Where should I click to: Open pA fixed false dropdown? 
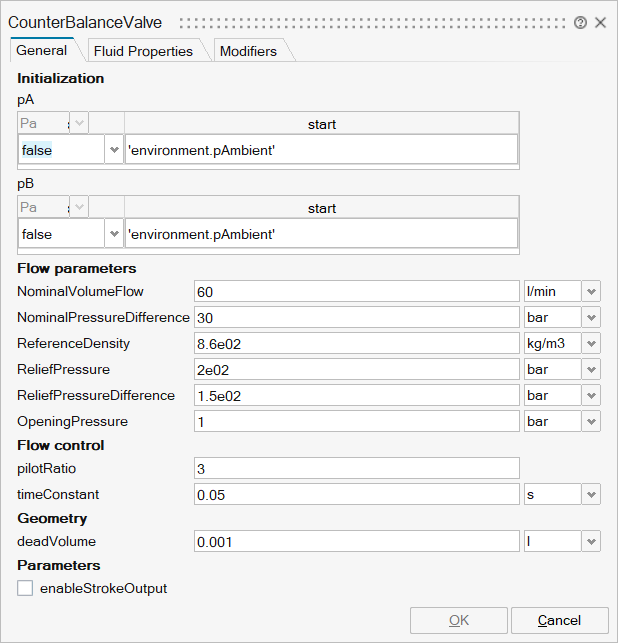point(114,150)
